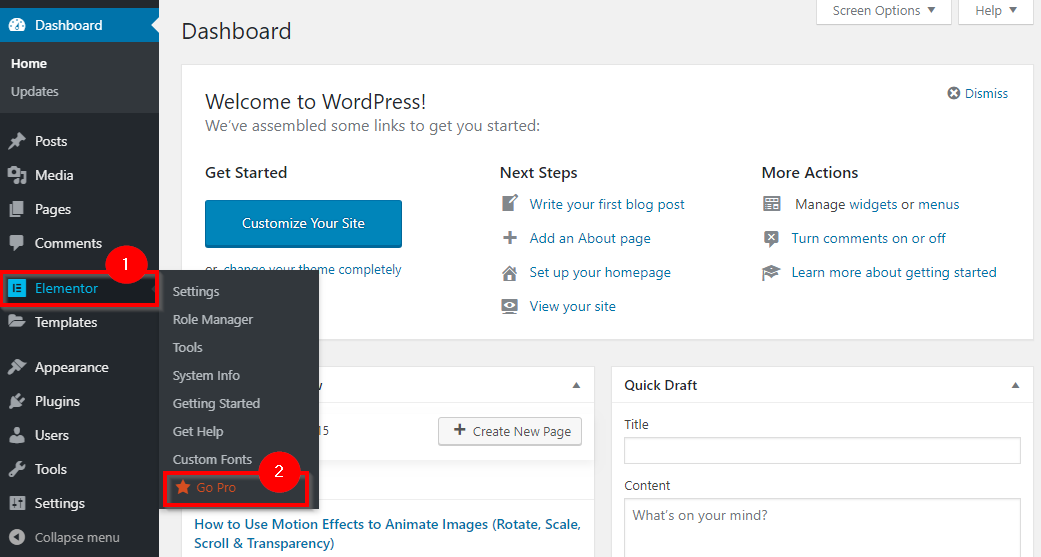
Task: Collapse the Quick Draft panel arrow
Action: [x=1015, y=385]
